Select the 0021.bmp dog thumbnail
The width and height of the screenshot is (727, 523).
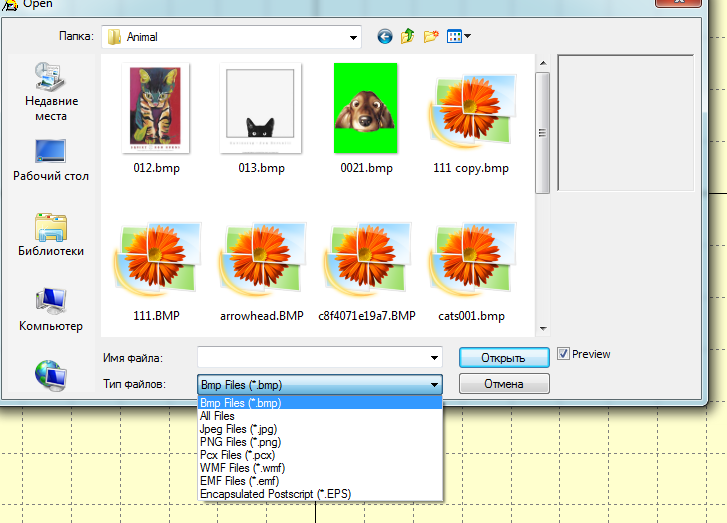(365, 108)
